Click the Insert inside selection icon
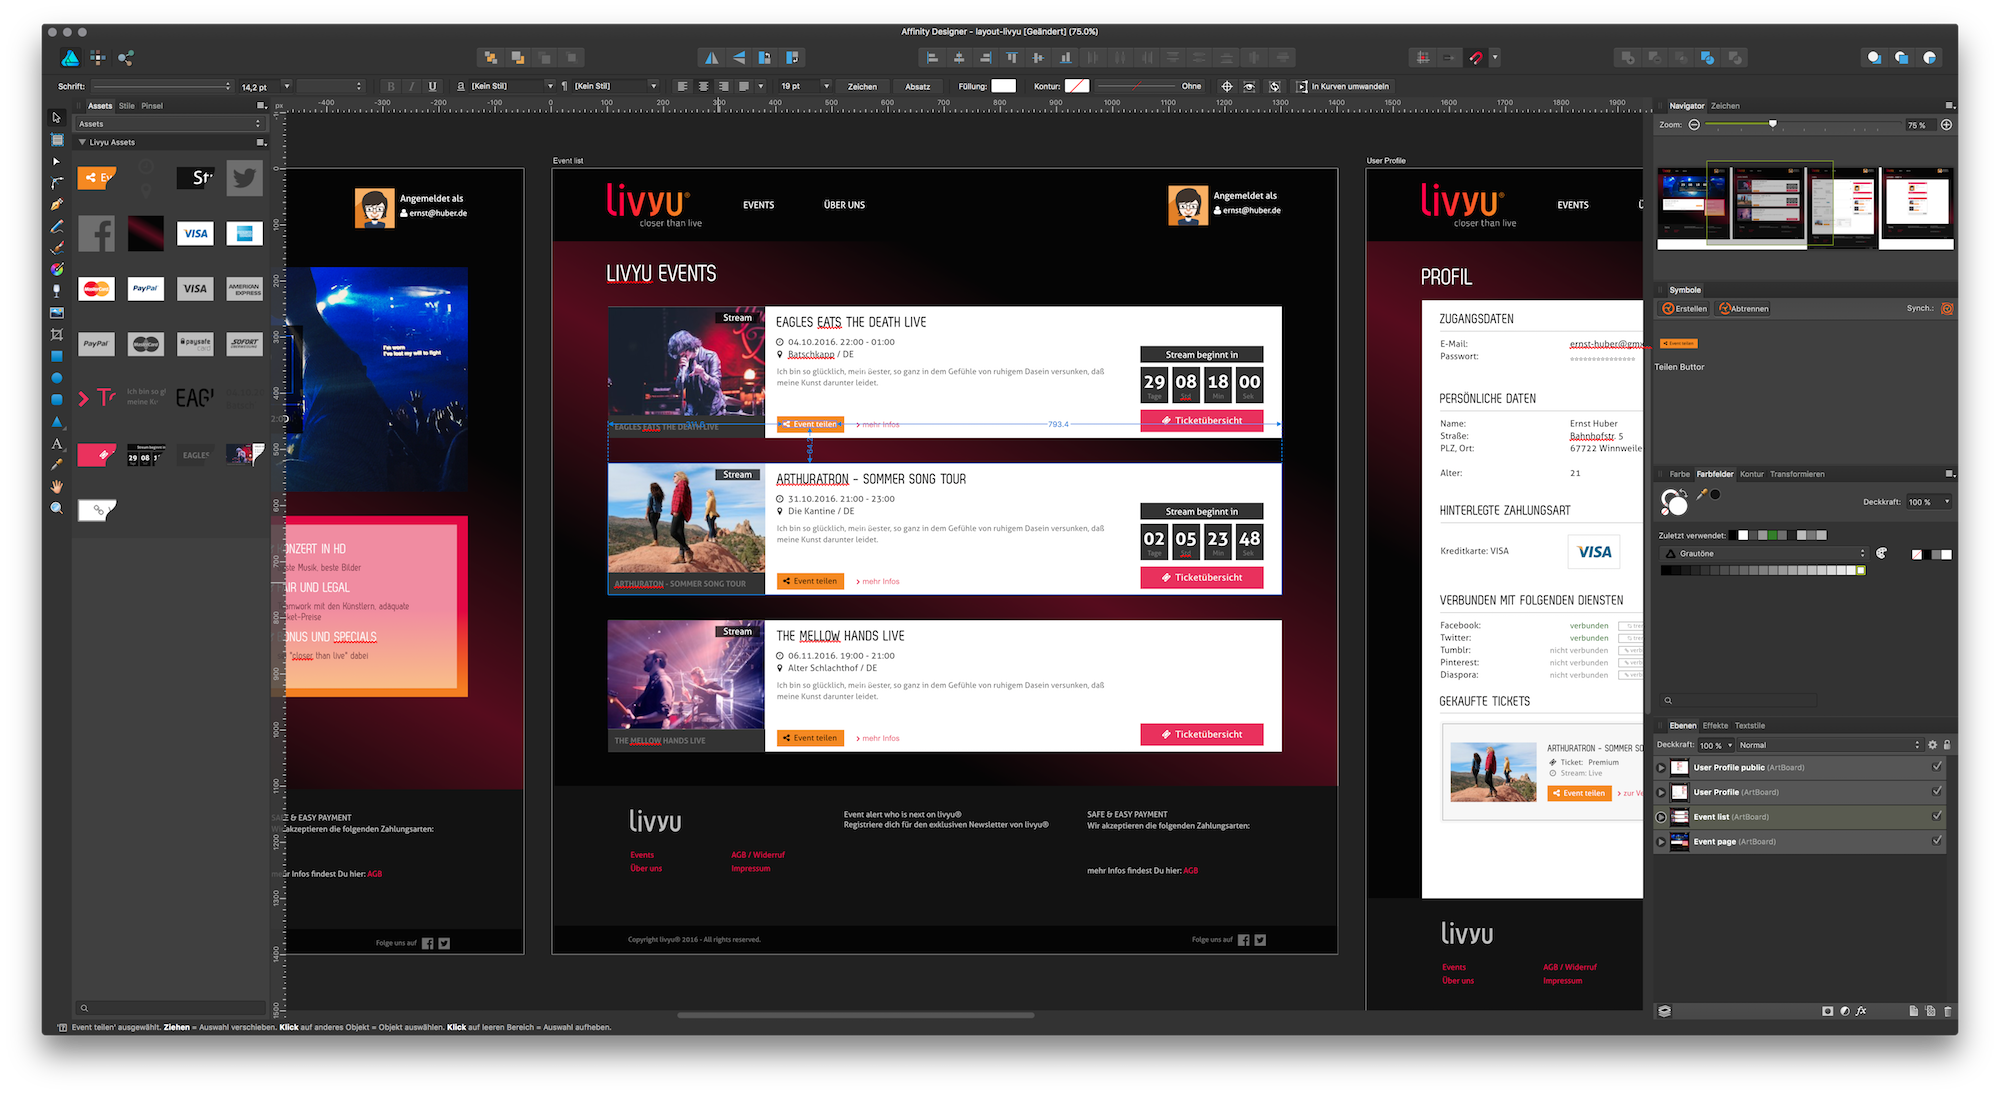This screenshot has width=2000, height=1095. click(1929, 58)
